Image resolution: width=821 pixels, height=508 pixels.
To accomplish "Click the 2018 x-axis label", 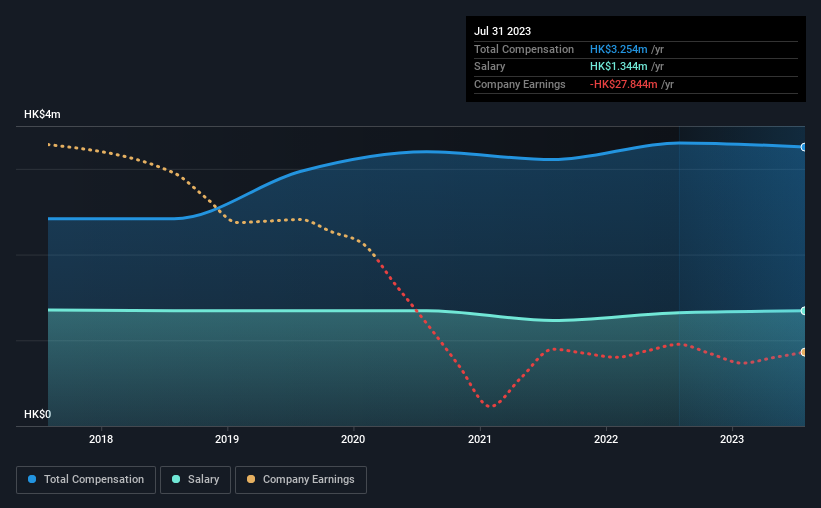I will pyautogui.click(x=101, y=439).
